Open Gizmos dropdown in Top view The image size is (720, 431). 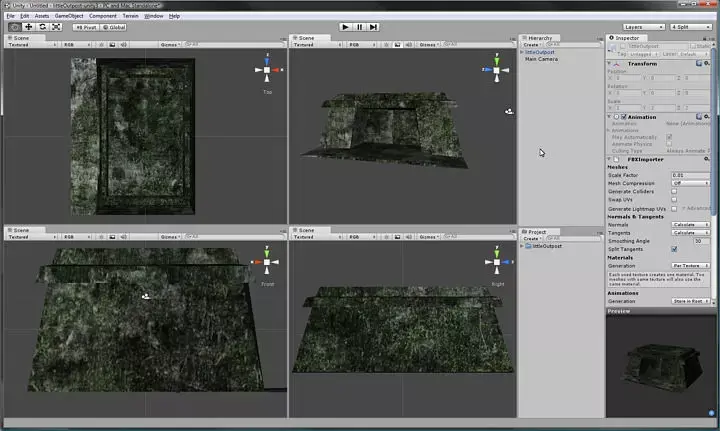pos(170,45)
